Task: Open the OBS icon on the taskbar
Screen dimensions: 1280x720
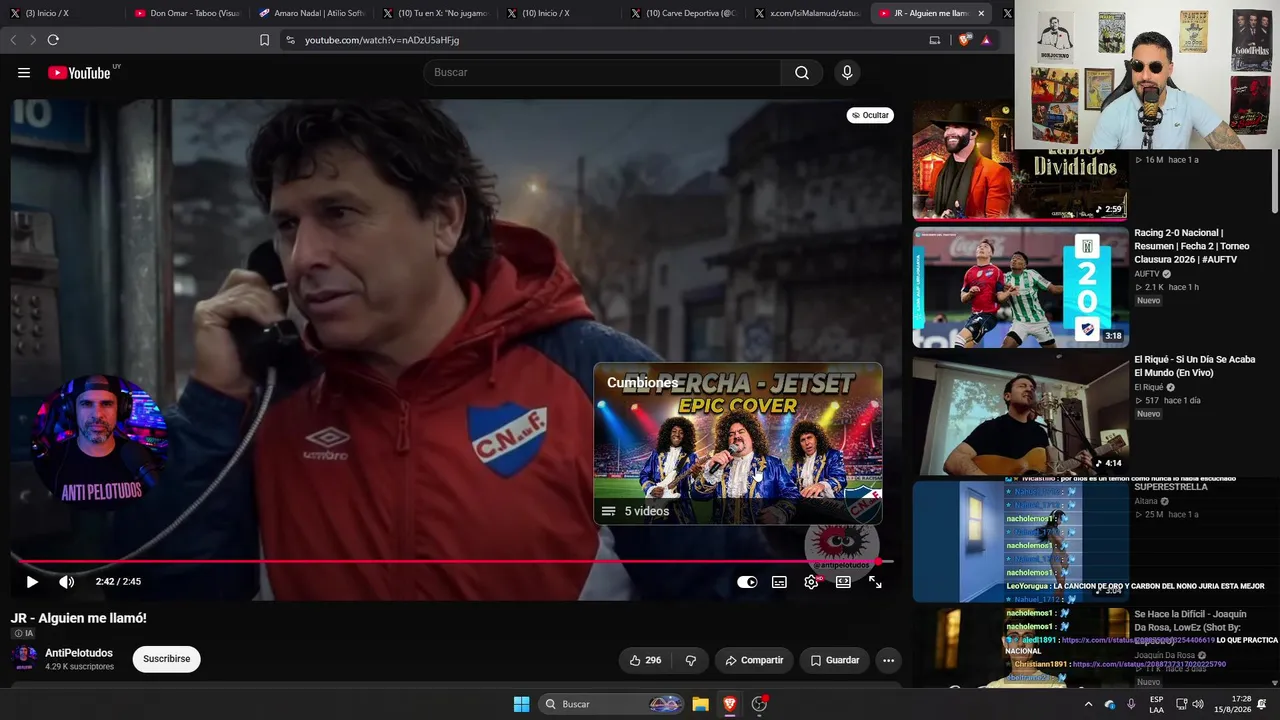Action: click(x=759, y=704)
